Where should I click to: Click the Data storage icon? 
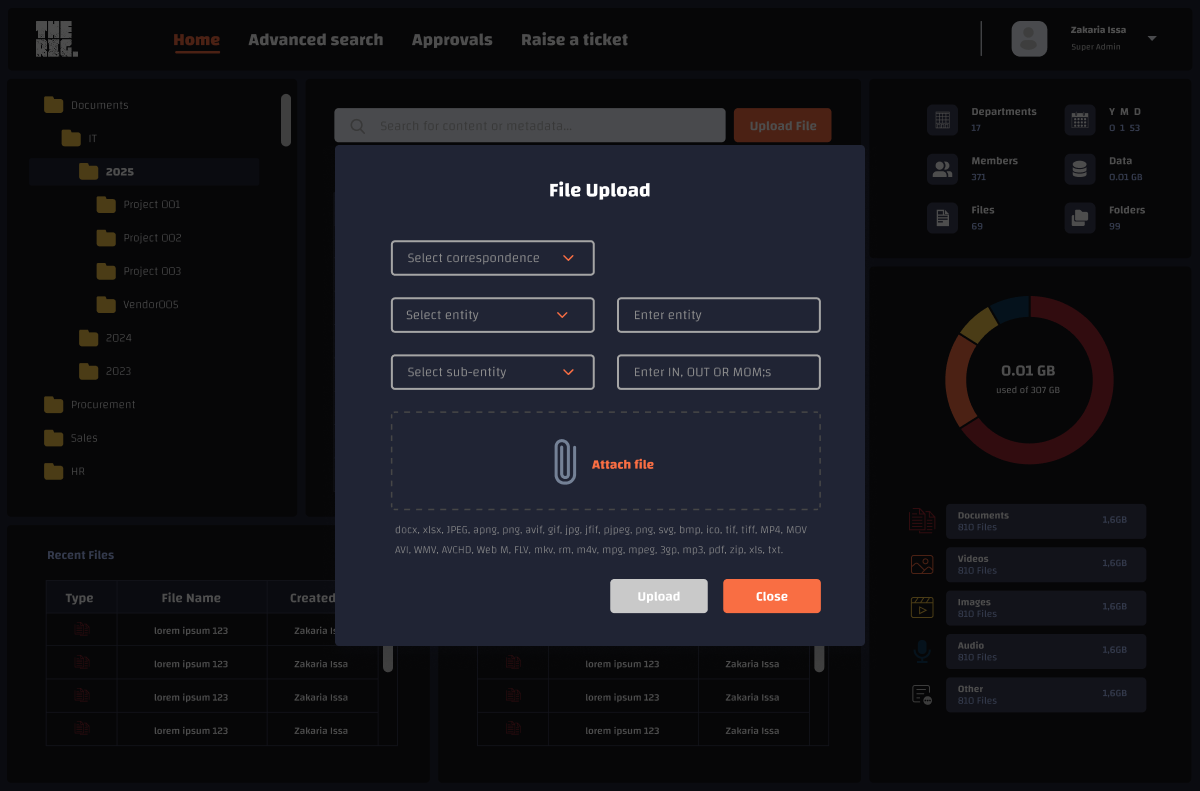point(1078,168)
